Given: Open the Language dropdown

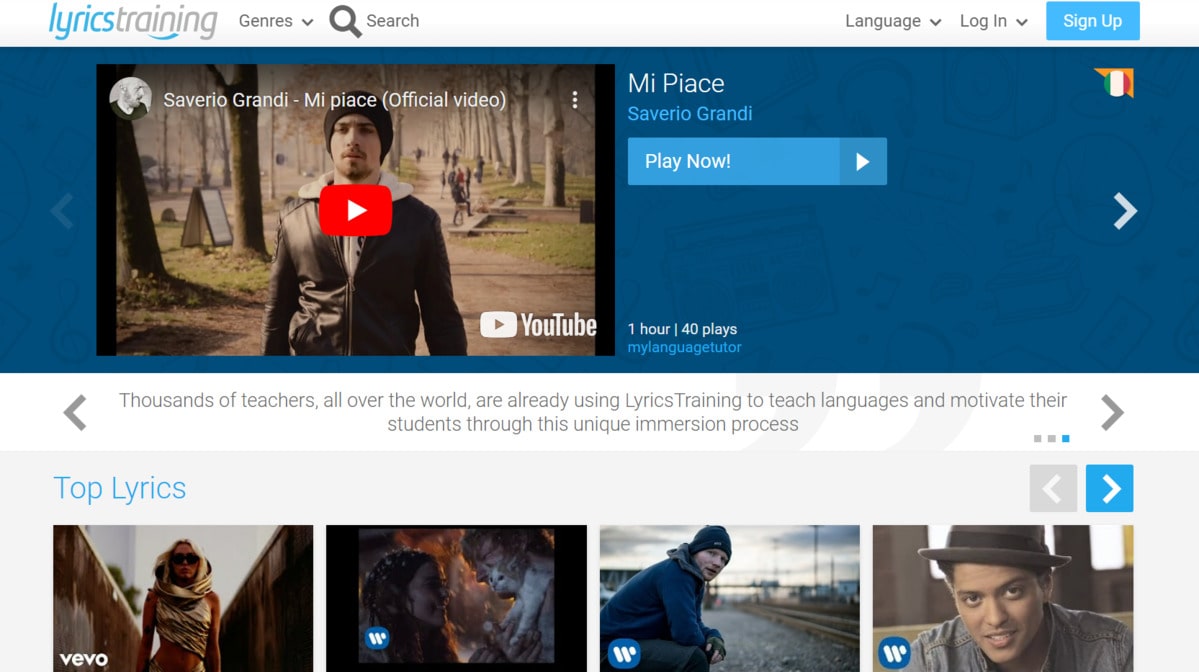Looking at the screenshot, I should (x=892, y=21).
